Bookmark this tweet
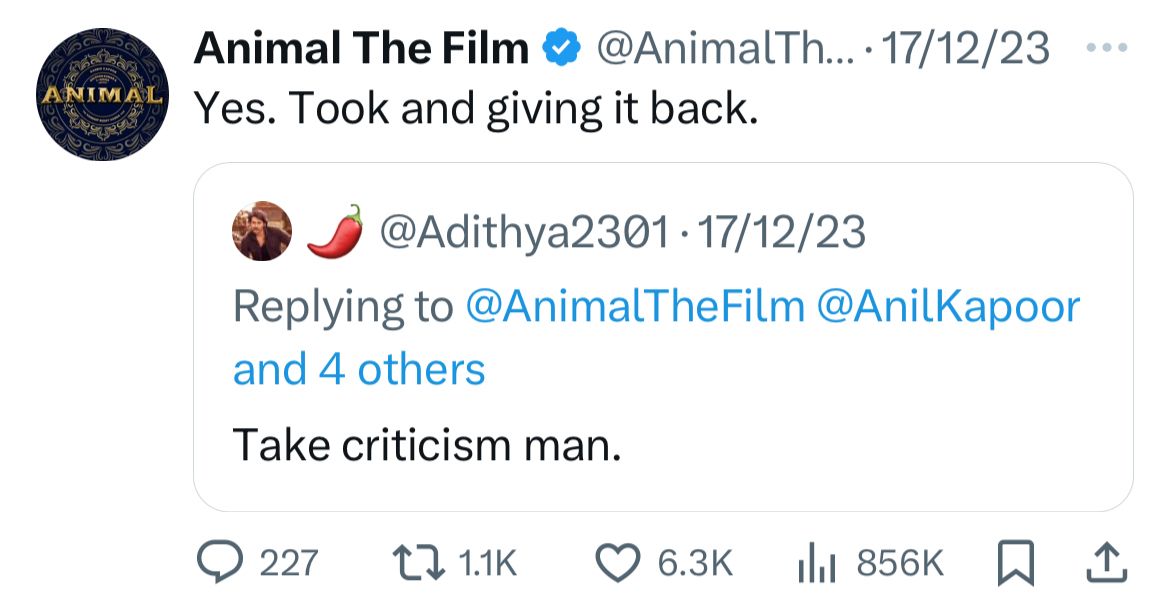 point(1016,563)
